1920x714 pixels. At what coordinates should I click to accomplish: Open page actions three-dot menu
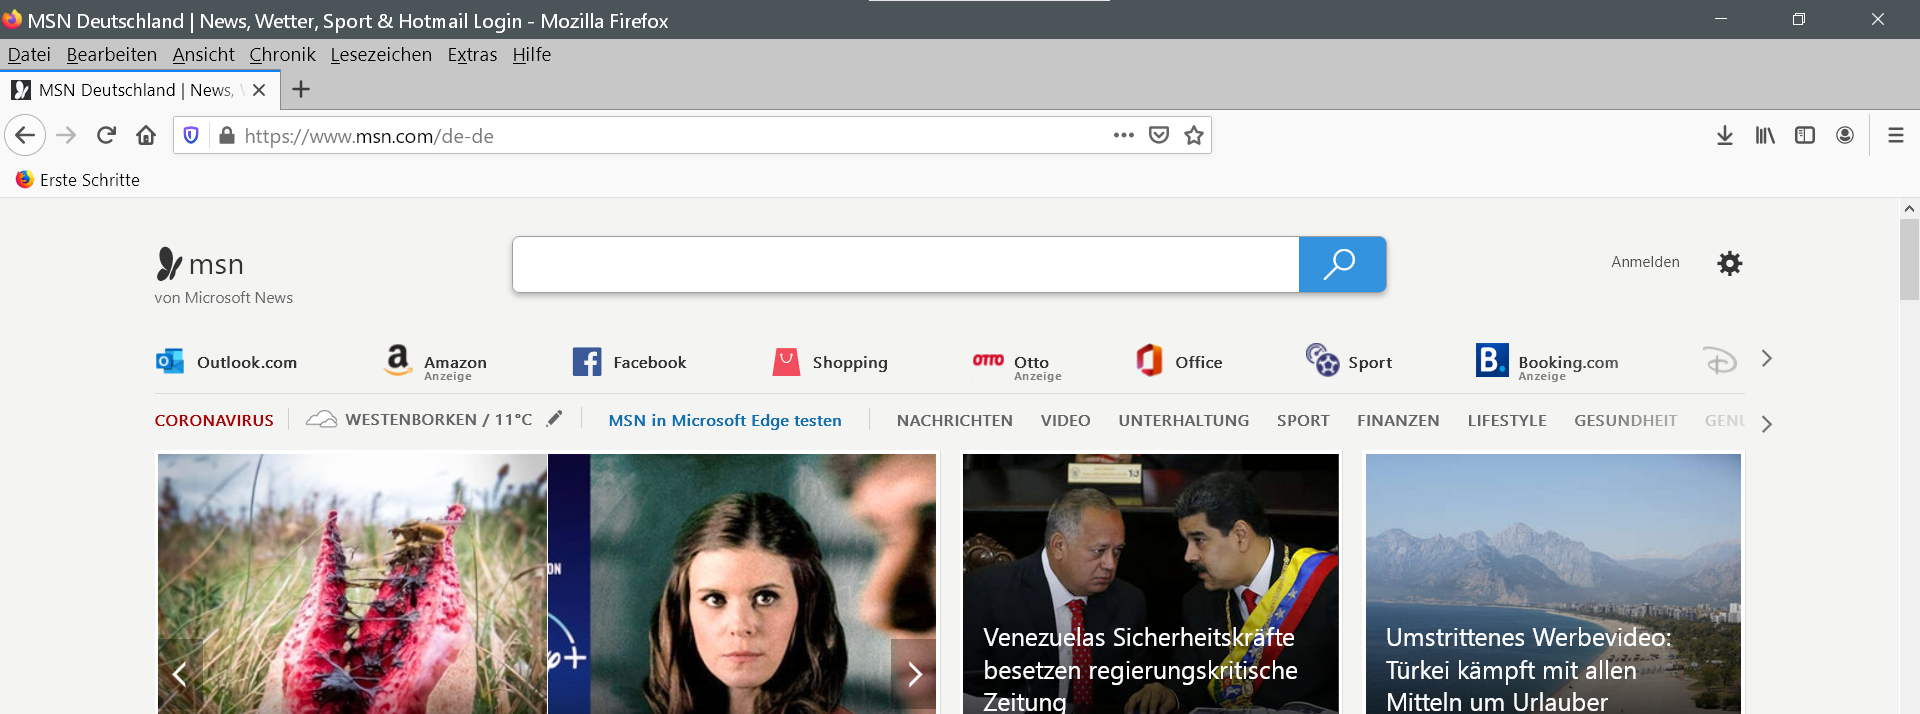(x=1124, y=135)
